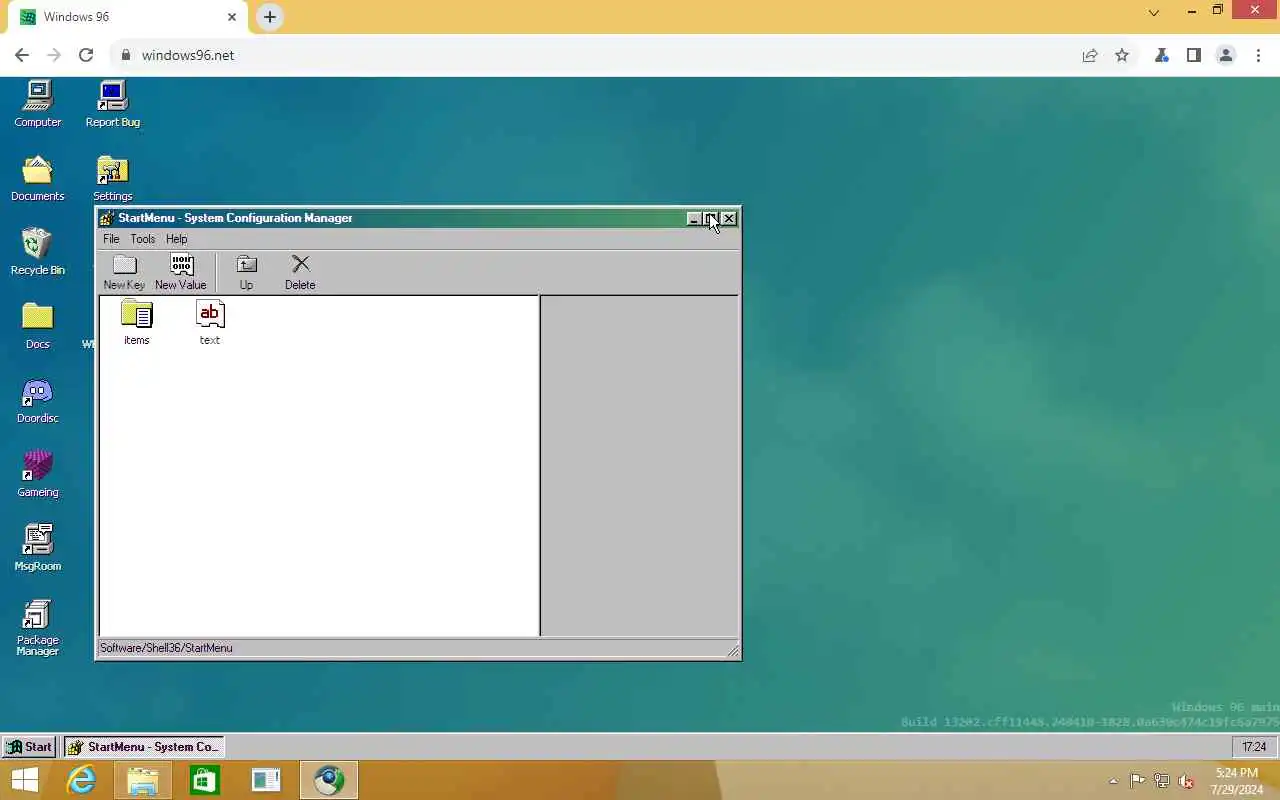Open the Help menu

tap(177, 239)
